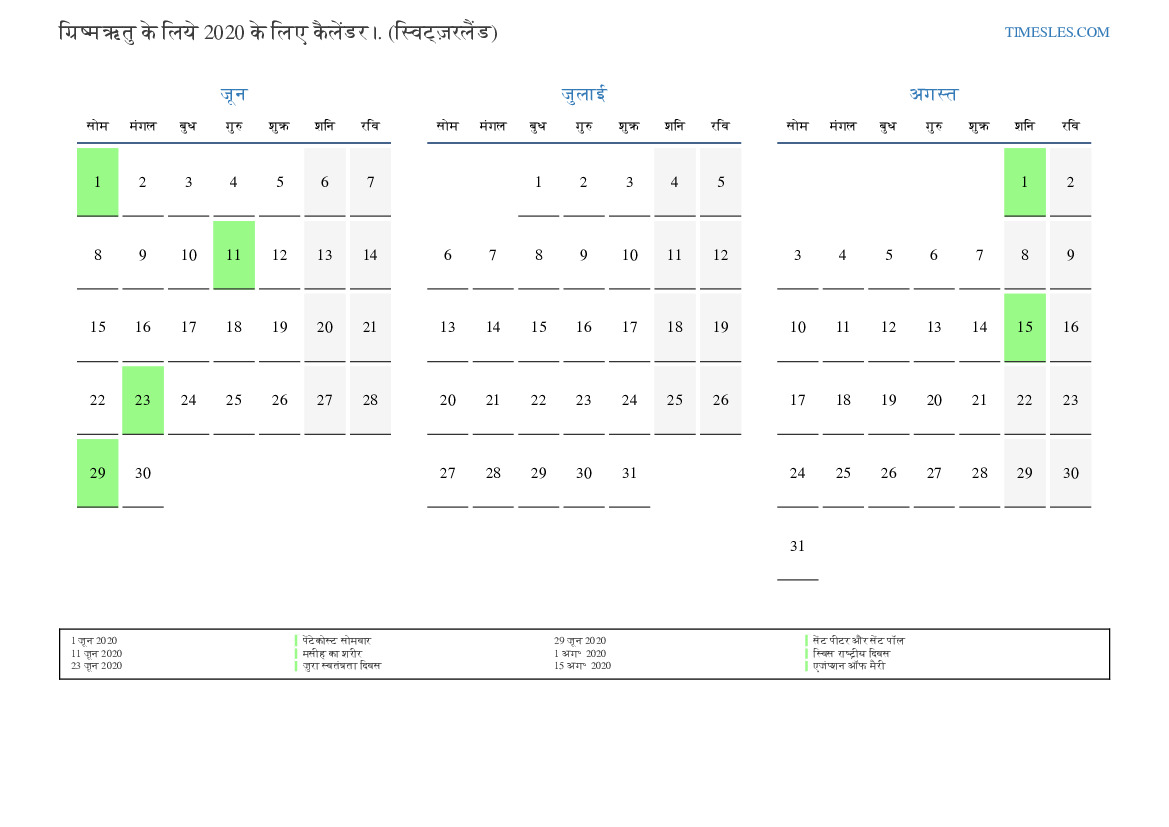Image resolution: width=1169 pixels, height=827 pixels.
Task: Click the जुलाई month heading
Action: (x=583, y=95)
